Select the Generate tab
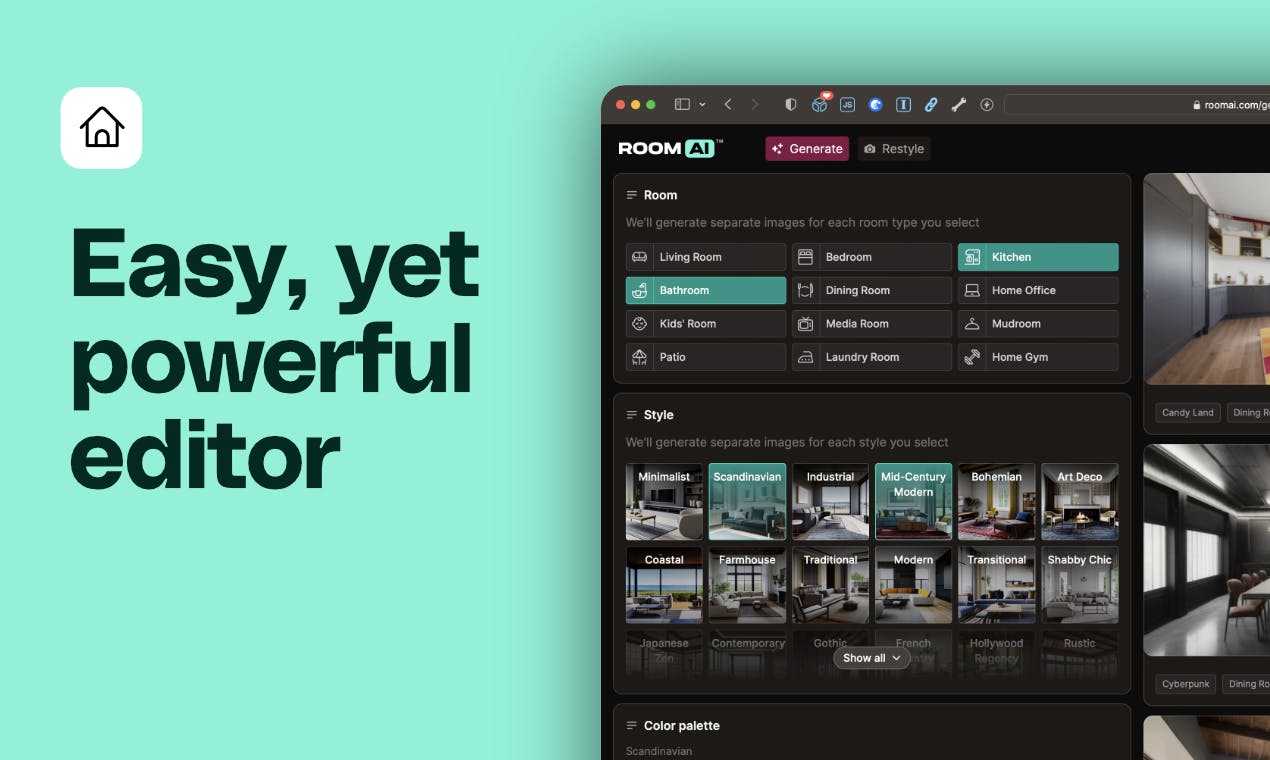Image resolution: width=1270 pixels, height=760 pixels. pos(807,149)
